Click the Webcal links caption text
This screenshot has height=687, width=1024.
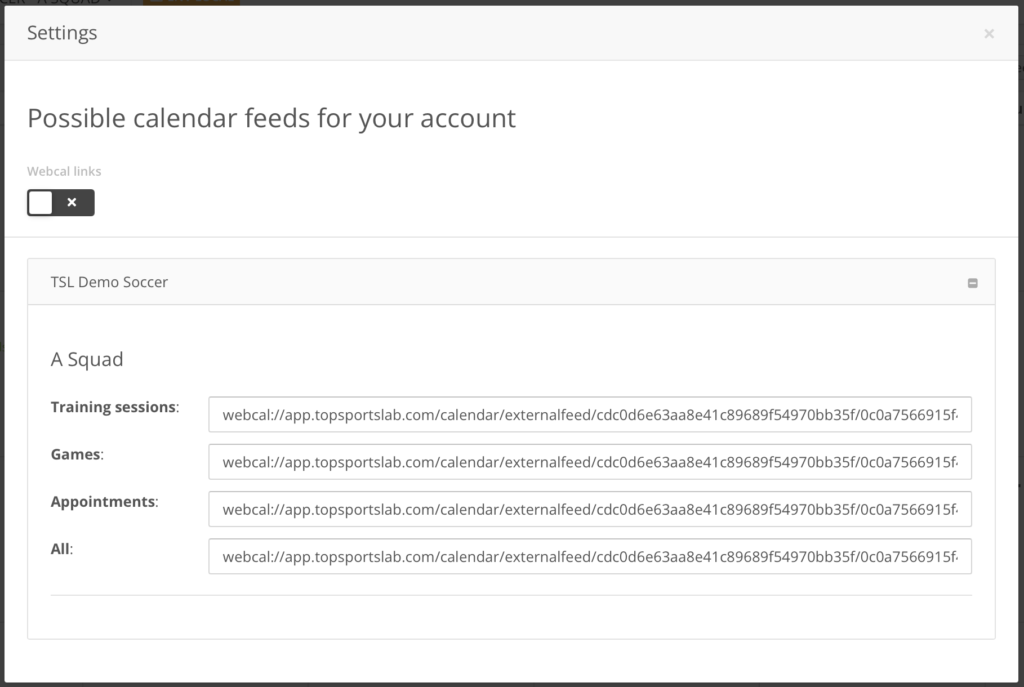pyautogui.click(x=64, y=171)
